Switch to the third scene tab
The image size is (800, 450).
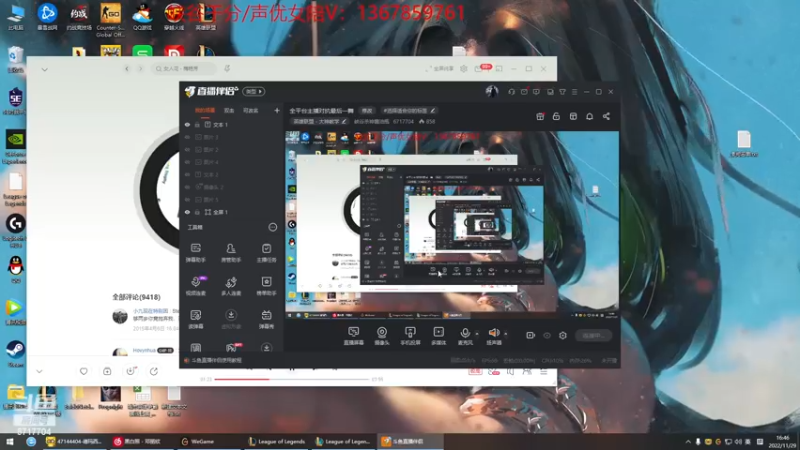(251, 110)
